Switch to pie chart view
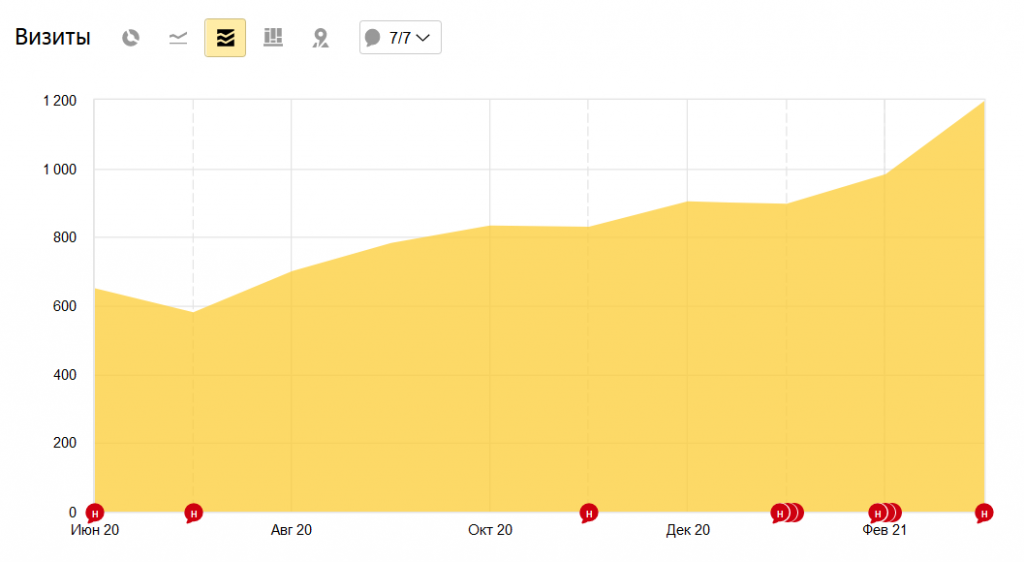 [x=131, y=38]
